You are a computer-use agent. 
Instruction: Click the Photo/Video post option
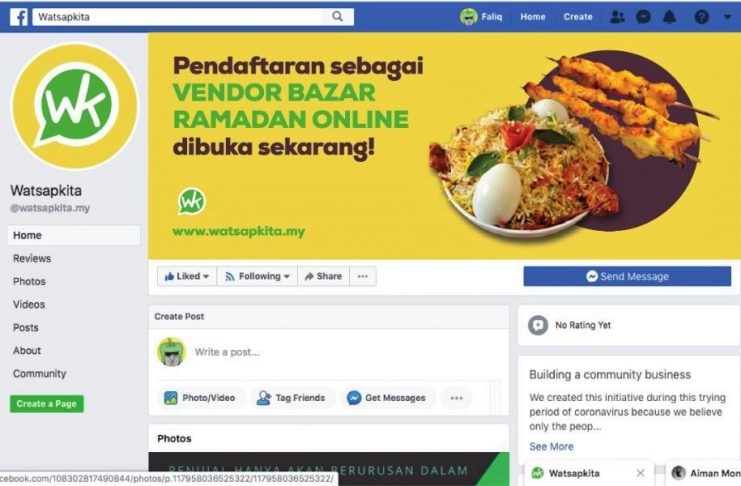199,398
